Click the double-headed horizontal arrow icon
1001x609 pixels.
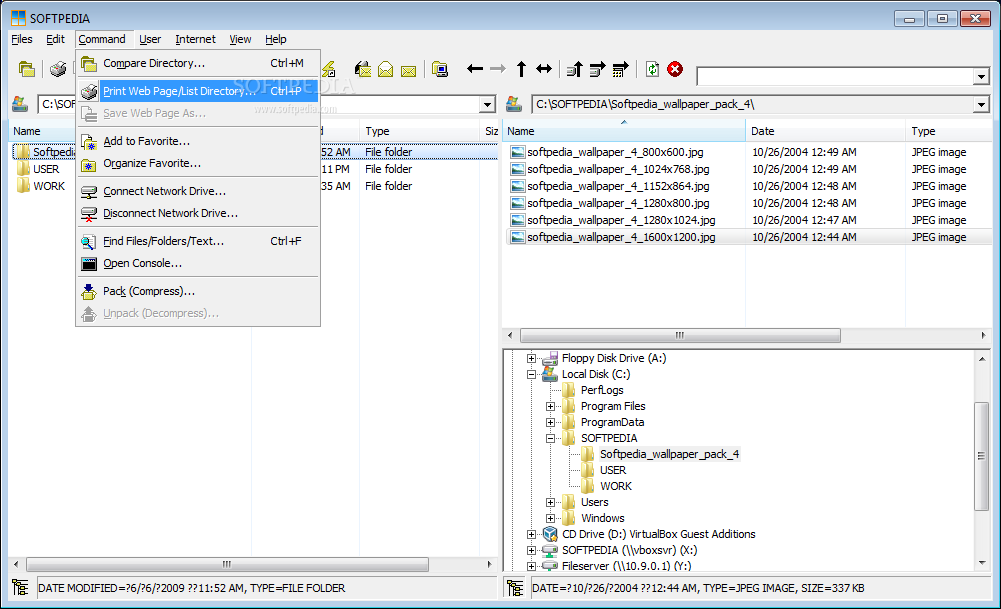click(x=544, y=68)
